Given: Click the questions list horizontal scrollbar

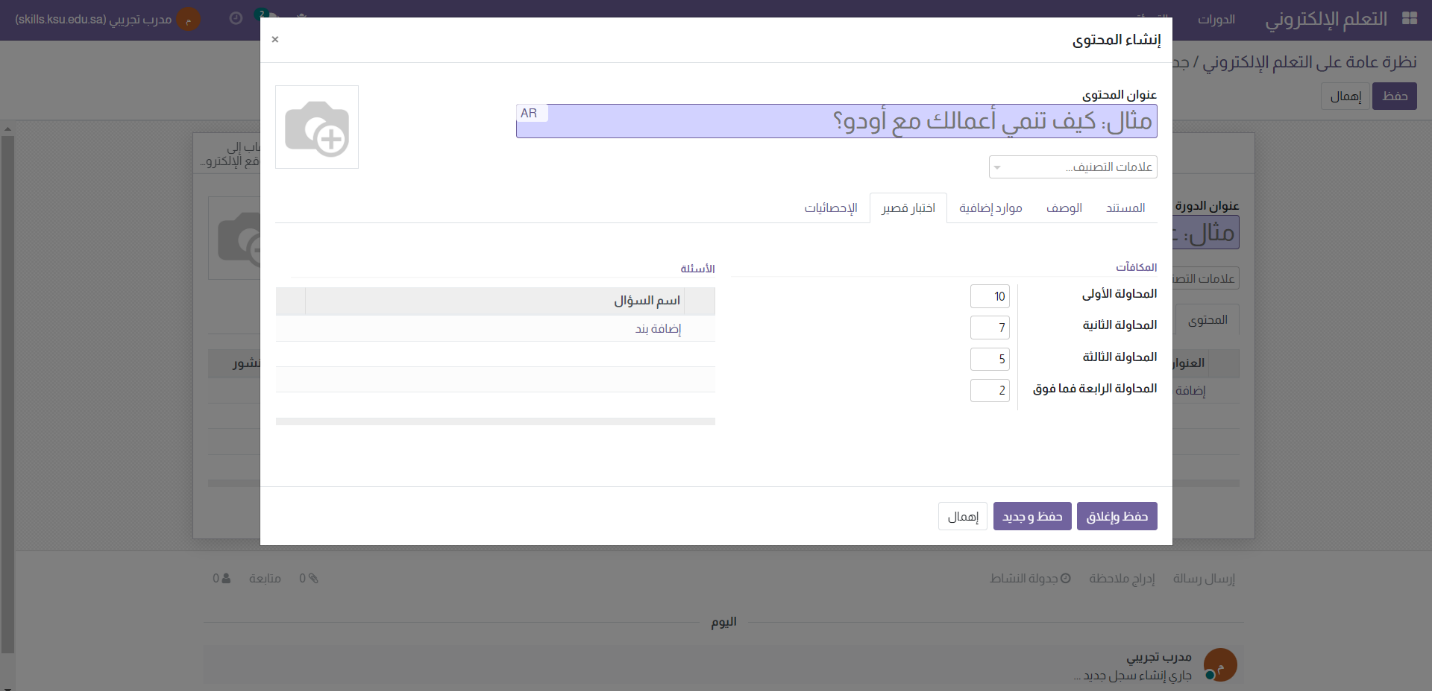Looking at the screenshot, I should 495,422.
